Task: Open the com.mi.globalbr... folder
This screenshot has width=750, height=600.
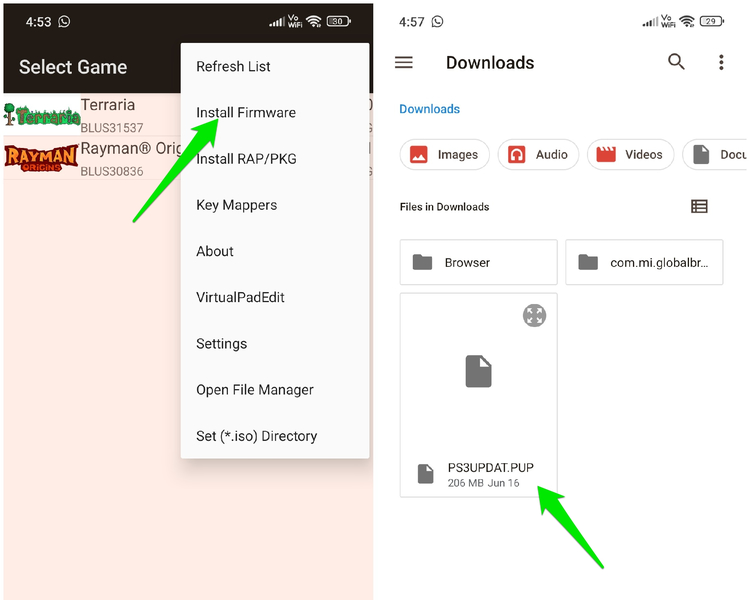Action: point(644,262)
